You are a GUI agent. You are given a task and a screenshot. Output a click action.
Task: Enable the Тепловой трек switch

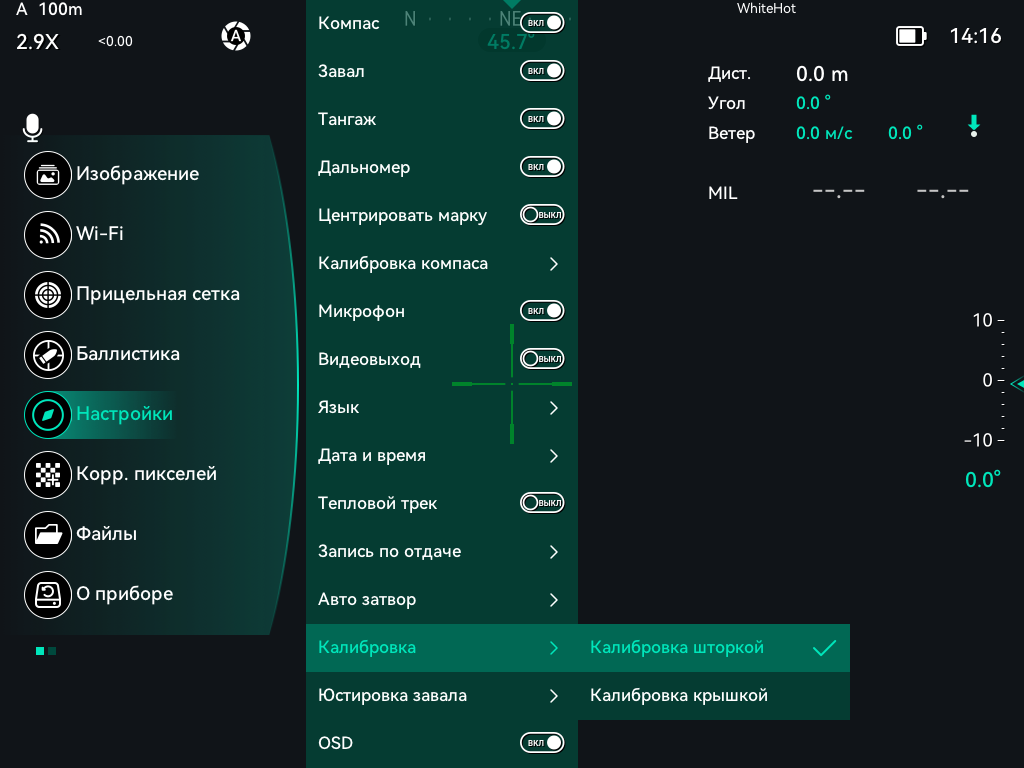[x=542, y=503]
